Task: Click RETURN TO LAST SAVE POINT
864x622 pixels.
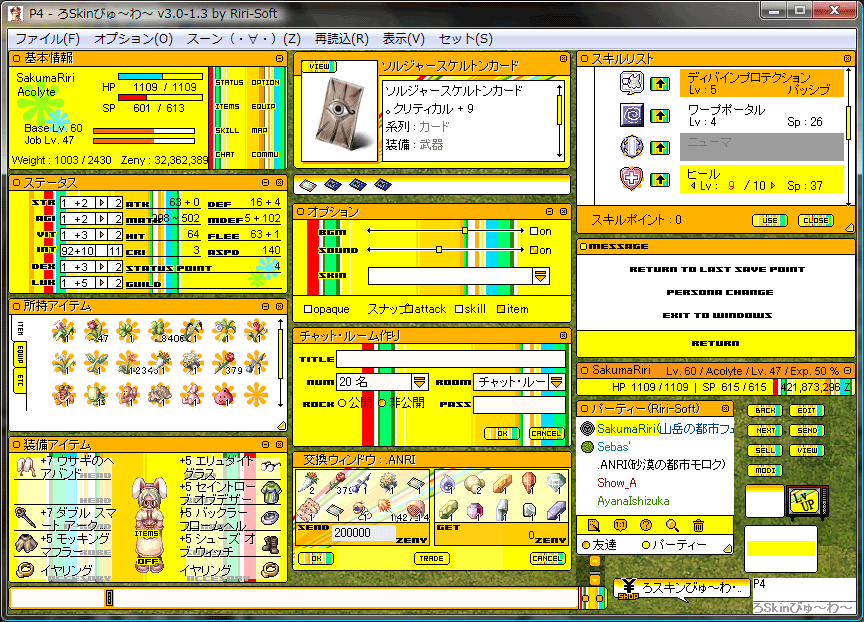Action: pyautogui.click(x=717, y=269)
